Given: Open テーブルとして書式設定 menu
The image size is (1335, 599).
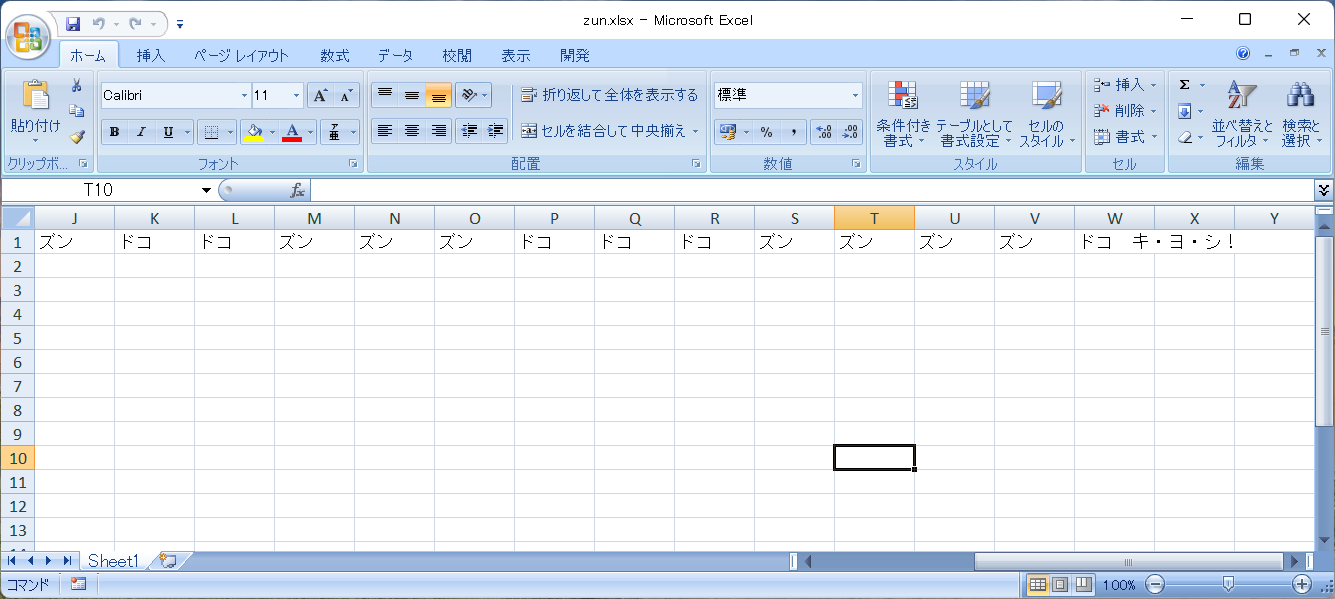Looking at the screenshot, I should [975, 114].
